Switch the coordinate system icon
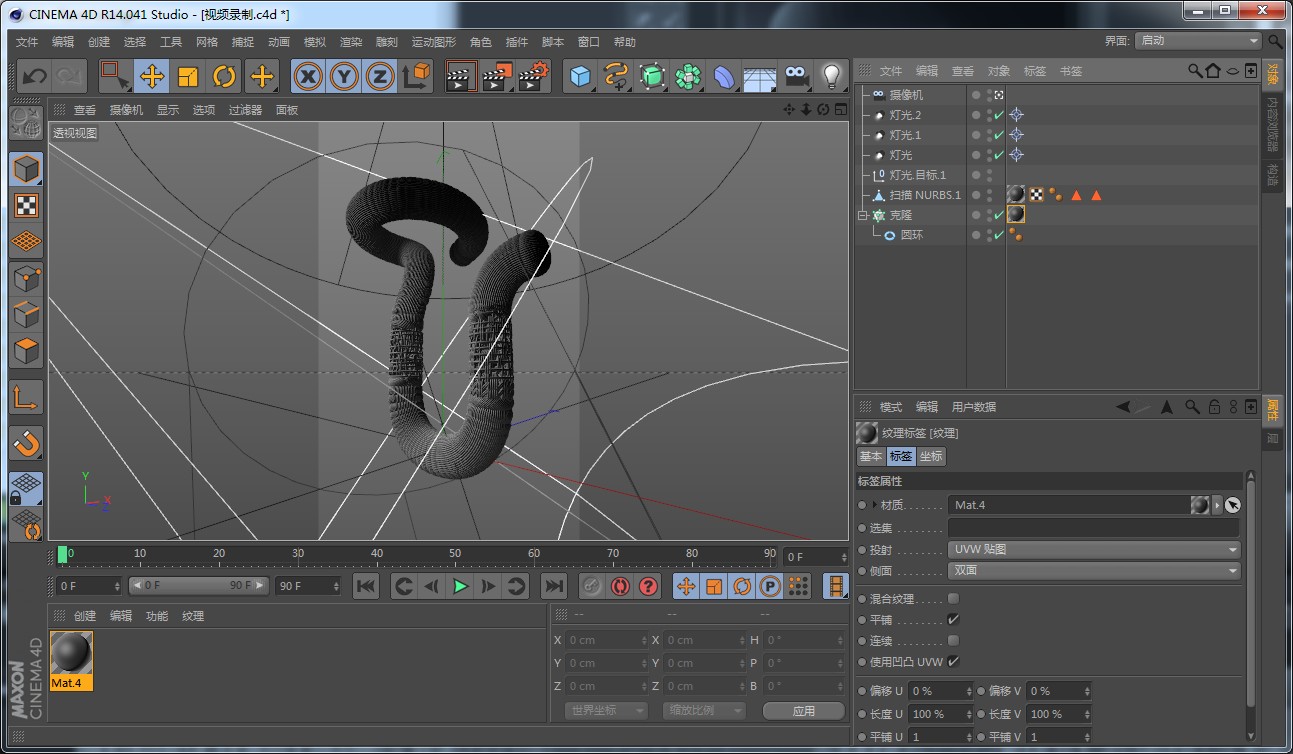1293x754 pixels. [416, 76]
